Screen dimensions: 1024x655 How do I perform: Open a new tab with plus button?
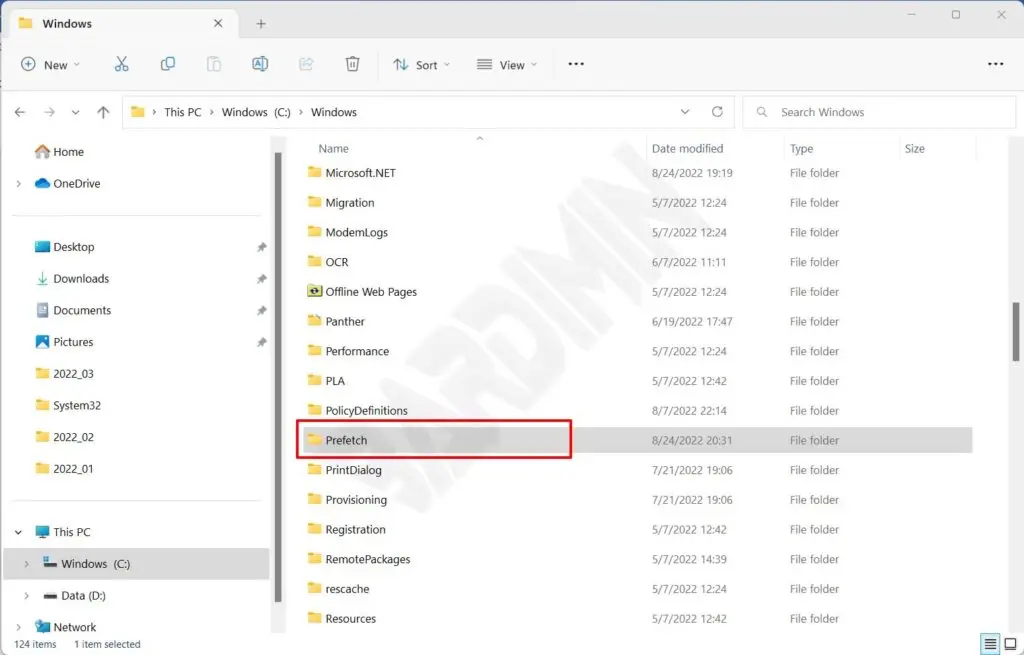click(x=261, y=24)
